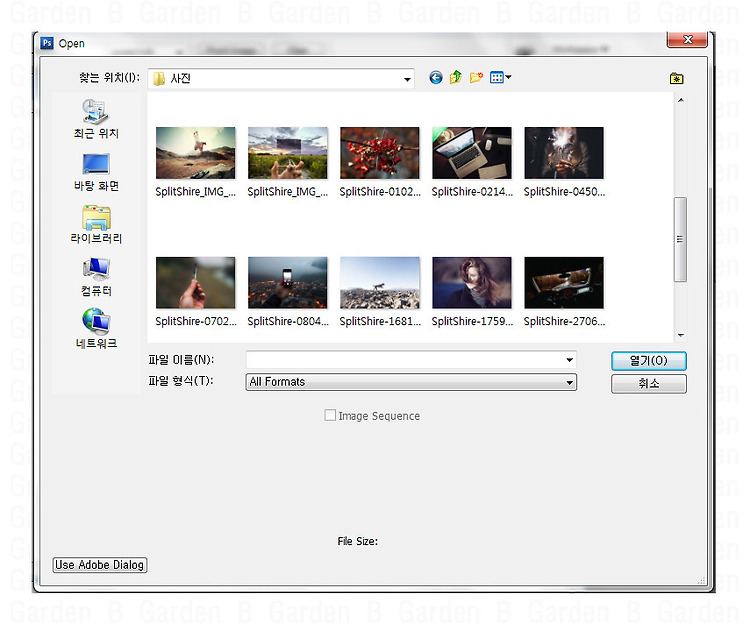Screen dimensions: 750x624
Task: Expand the 찾는 위치 folder dropdown
Action: 407,79
